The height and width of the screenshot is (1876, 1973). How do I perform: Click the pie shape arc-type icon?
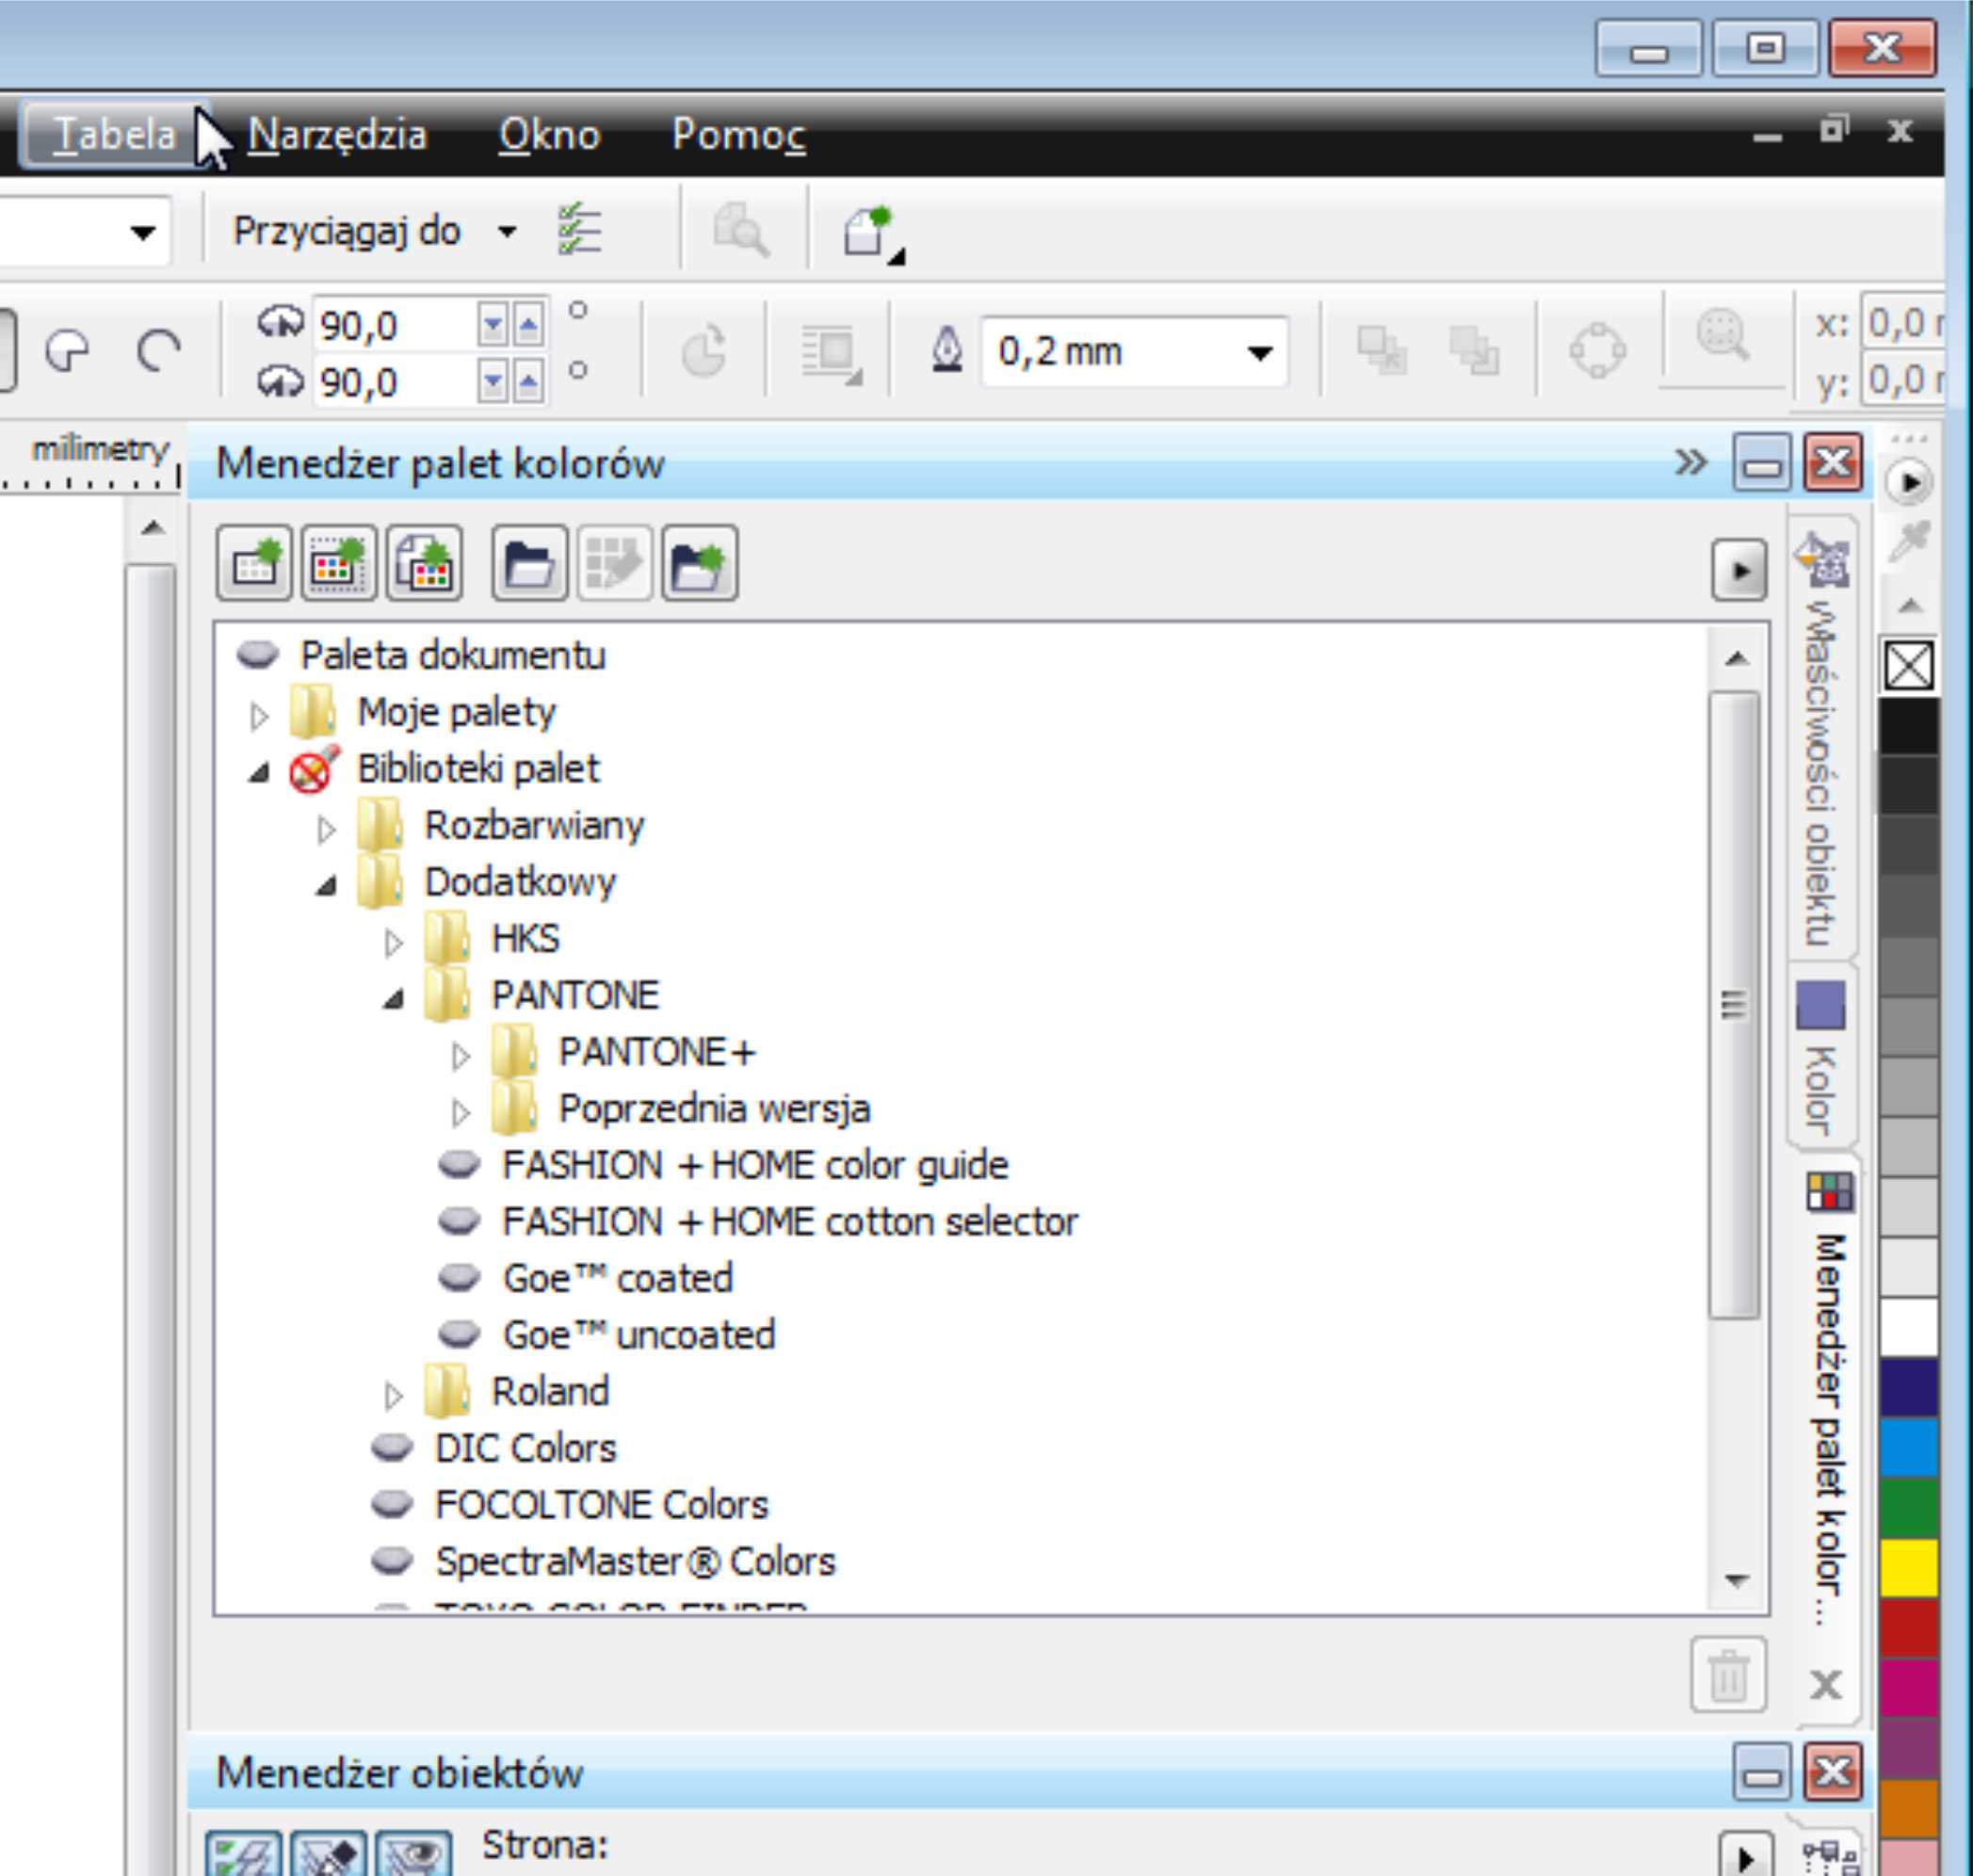pyautogui.click(x=68, y=351)
